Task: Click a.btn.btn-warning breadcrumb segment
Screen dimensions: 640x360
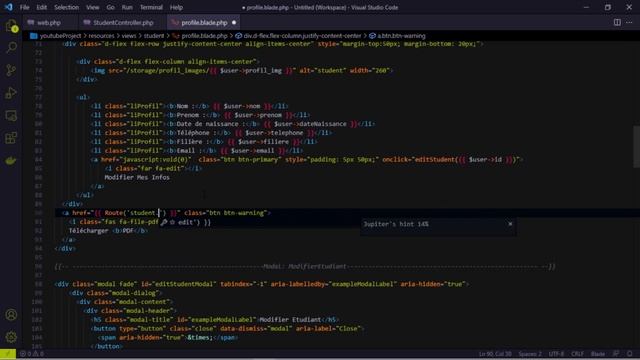Action: pyautogui.click(x=401, y=36)
